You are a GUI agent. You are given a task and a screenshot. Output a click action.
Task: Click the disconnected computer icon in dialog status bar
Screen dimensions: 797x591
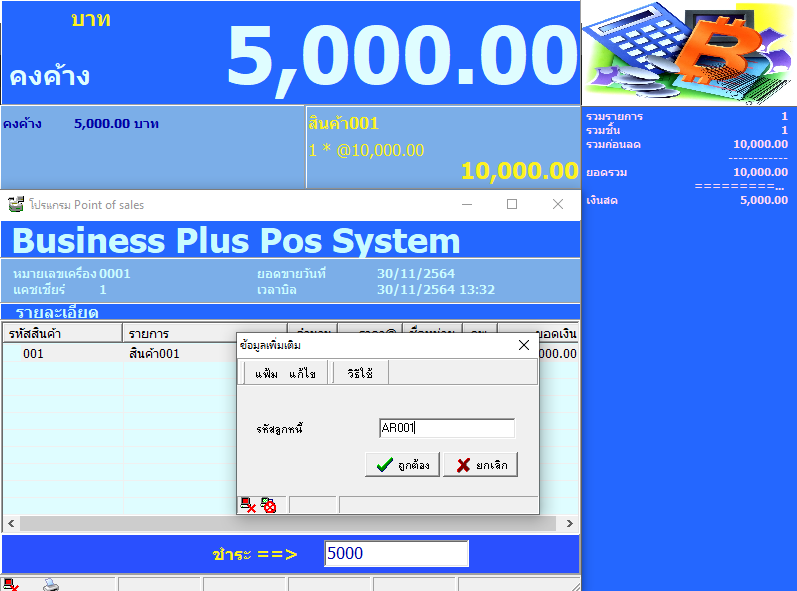click(248, 505)
